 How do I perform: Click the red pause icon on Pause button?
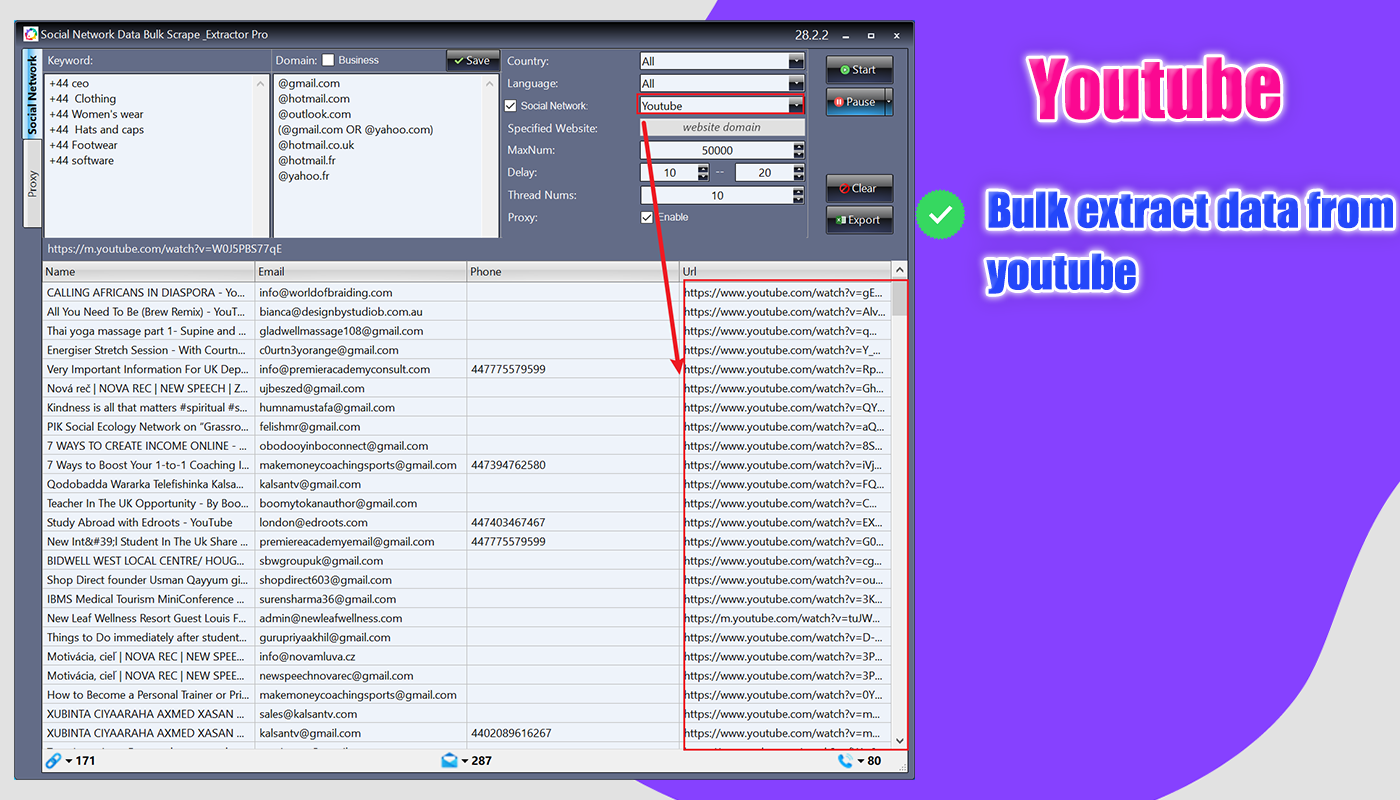click(839, 101)
